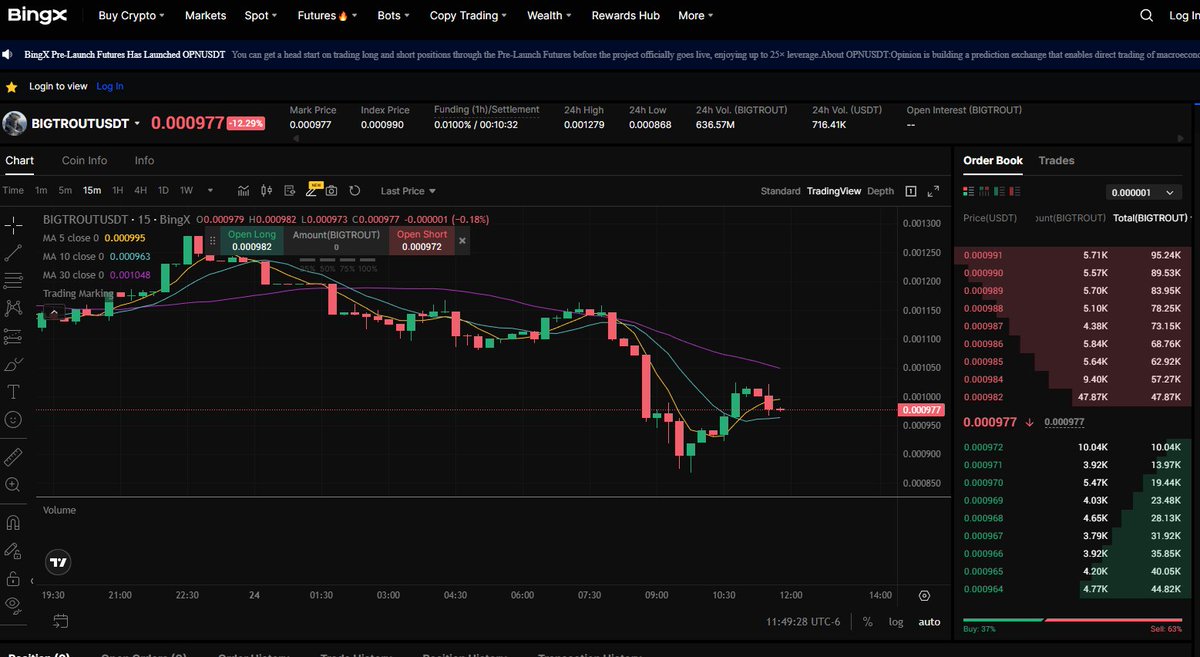Open the 0.000001 price precision dropdown
Image resolution: width=1200 pixels, height=657 pixels.
[x=1144, y=192]
